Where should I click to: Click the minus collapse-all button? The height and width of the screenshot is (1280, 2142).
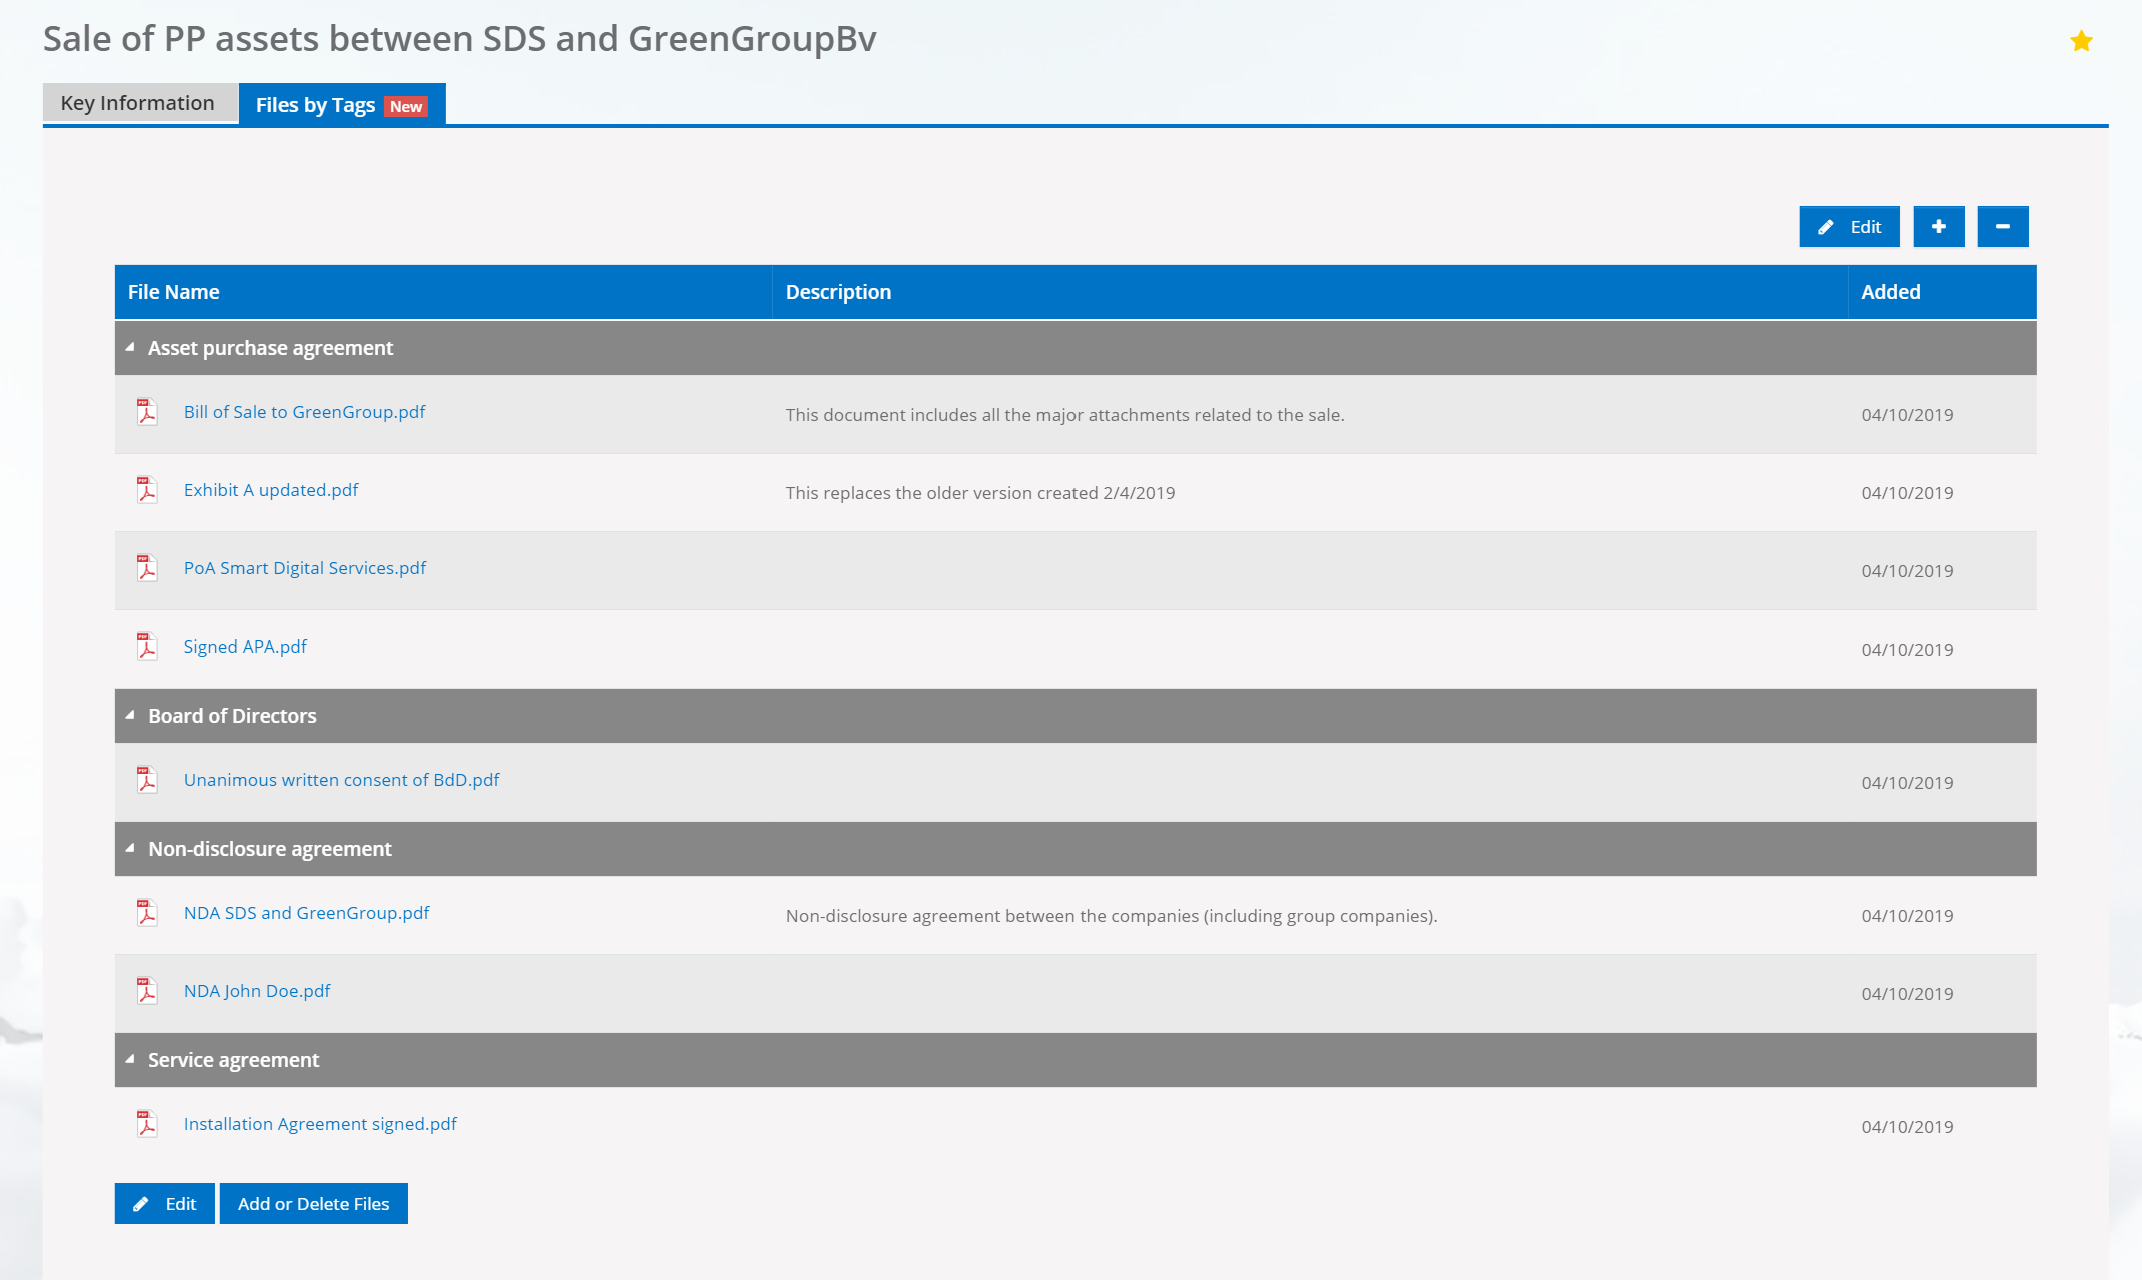(2002, 227)
